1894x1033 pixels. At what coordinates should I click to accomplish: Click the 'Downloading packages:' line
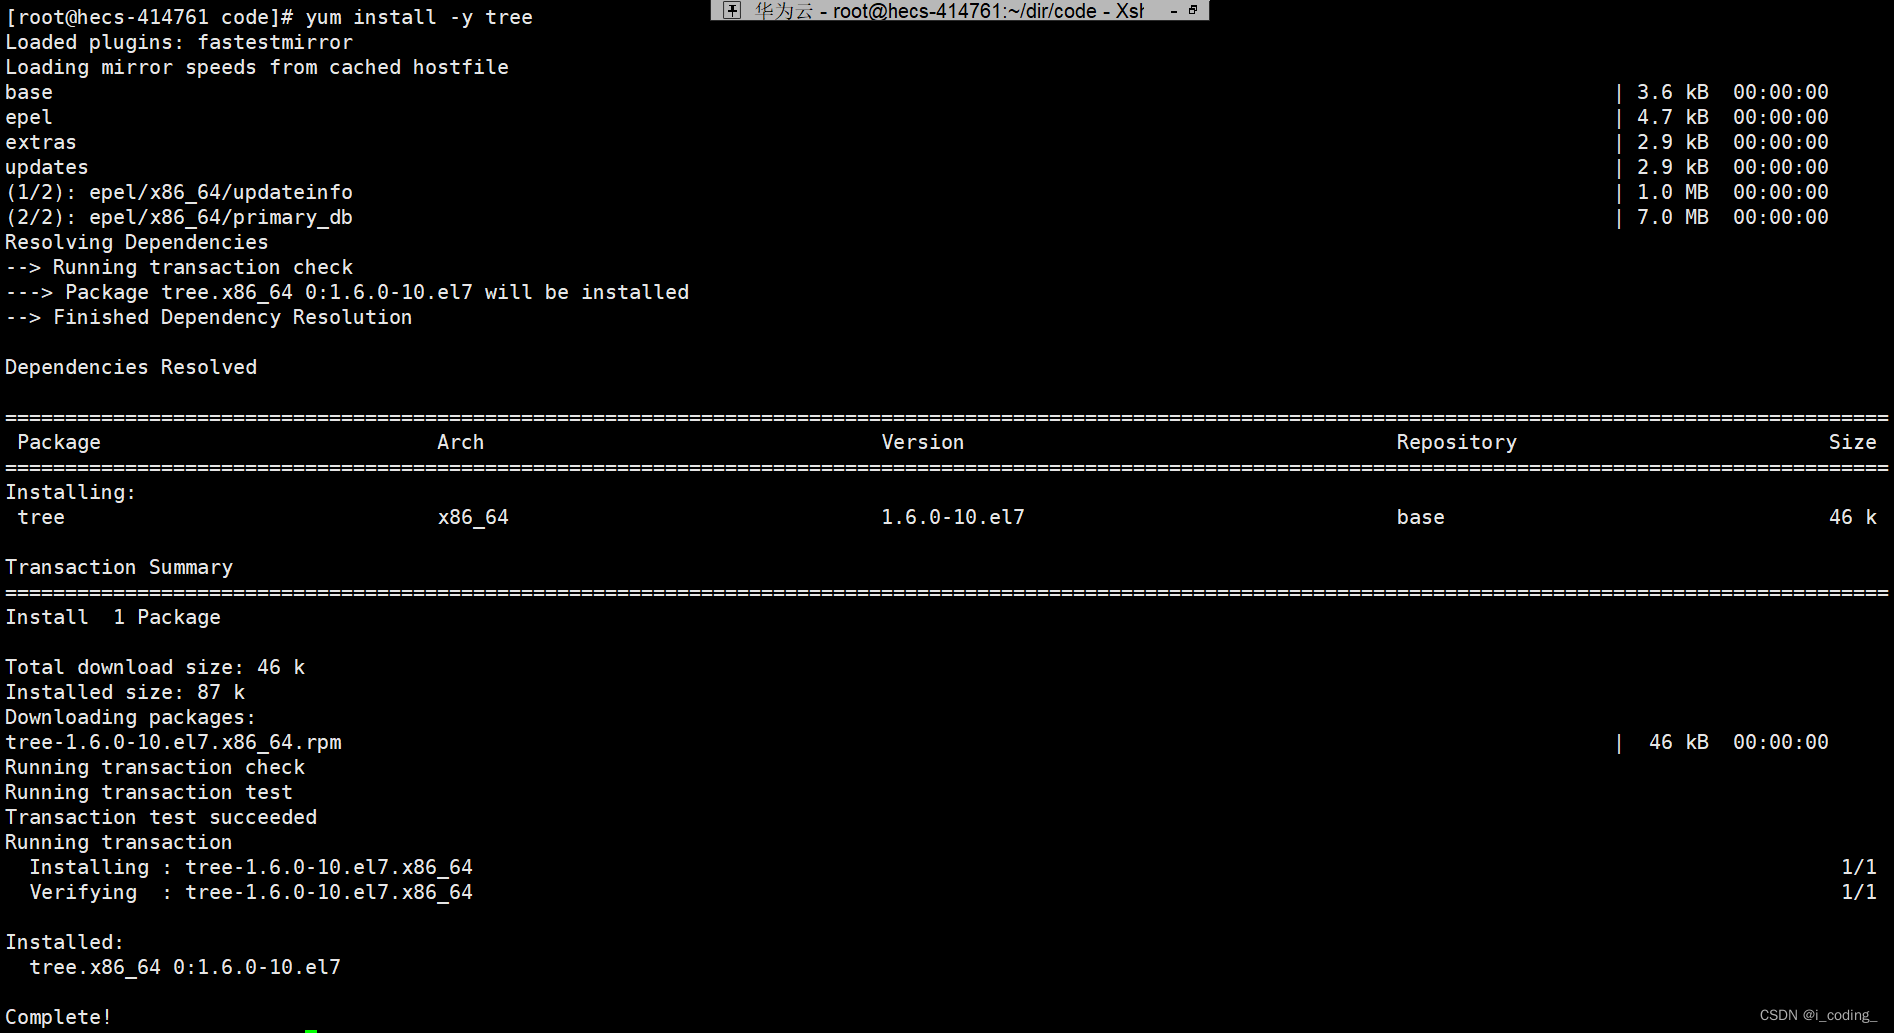click(131, 717)
